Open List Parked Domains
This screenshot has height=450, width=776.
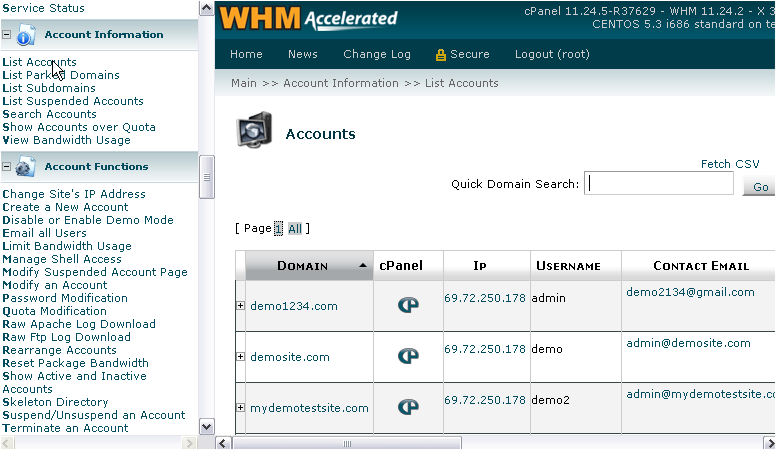pos(61,75)
